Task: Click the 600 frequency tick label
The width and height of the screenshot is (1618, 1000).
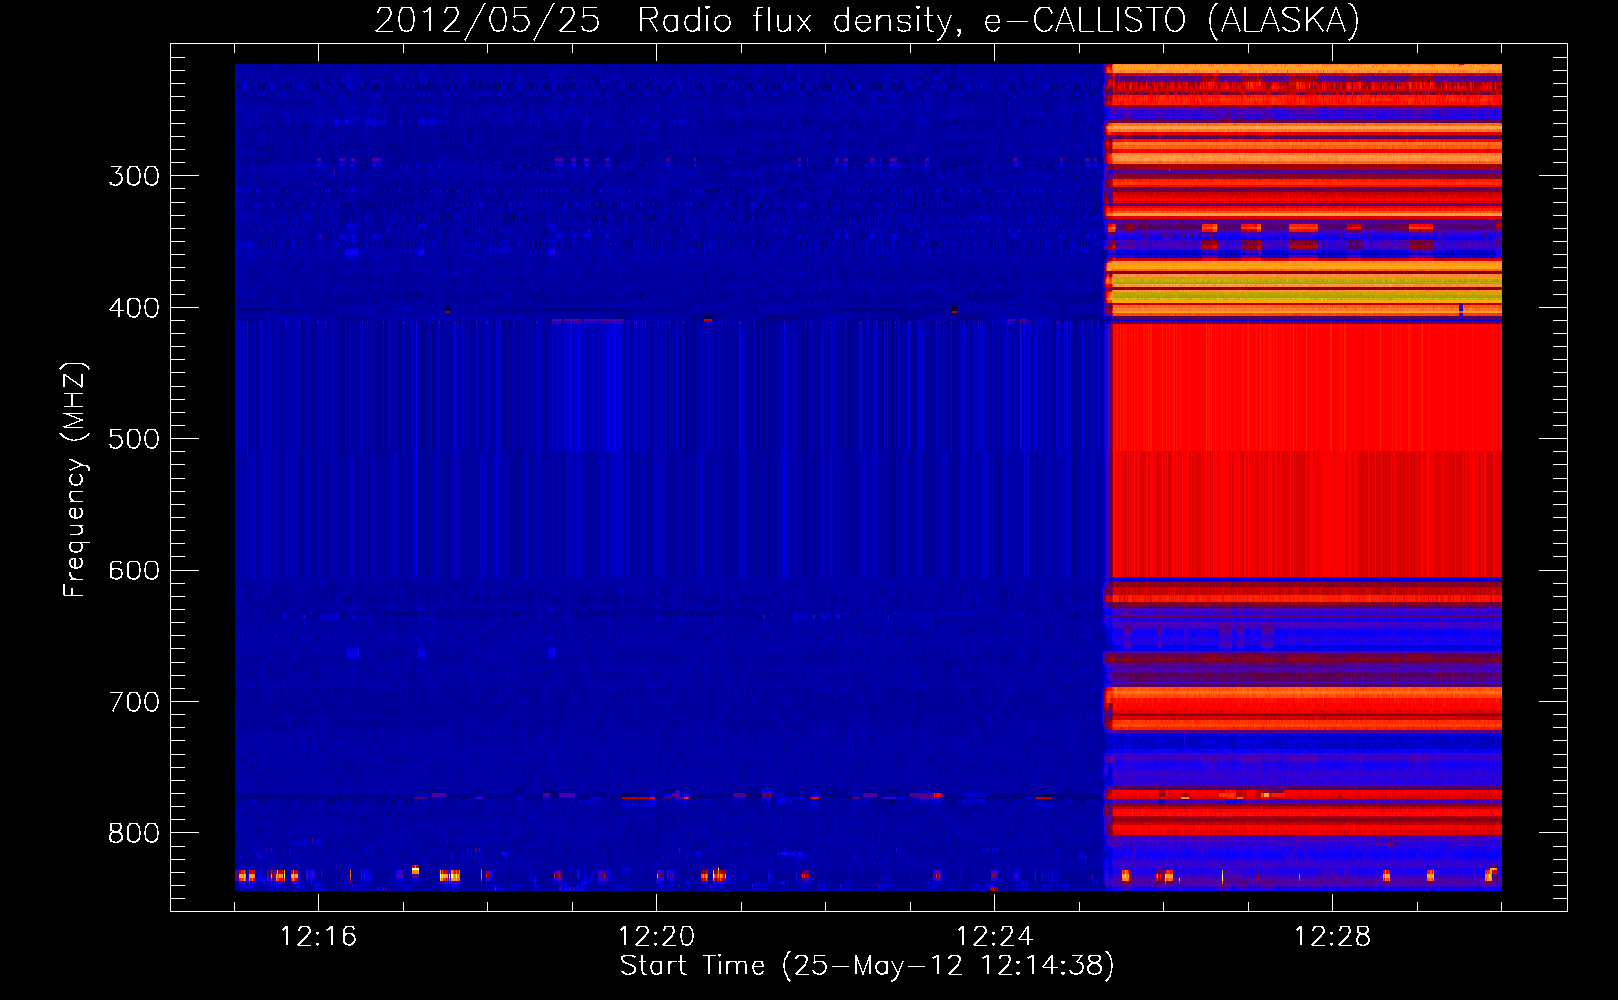Action: click(134, 570)
